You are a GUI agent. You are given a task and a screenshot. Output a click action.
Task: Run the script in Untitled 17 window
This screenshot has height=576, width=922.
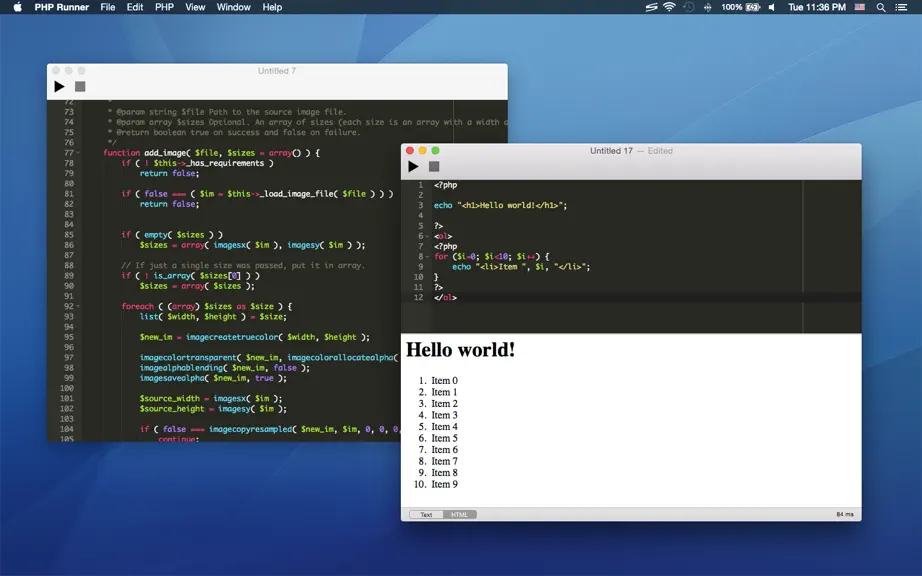point(413,167)
